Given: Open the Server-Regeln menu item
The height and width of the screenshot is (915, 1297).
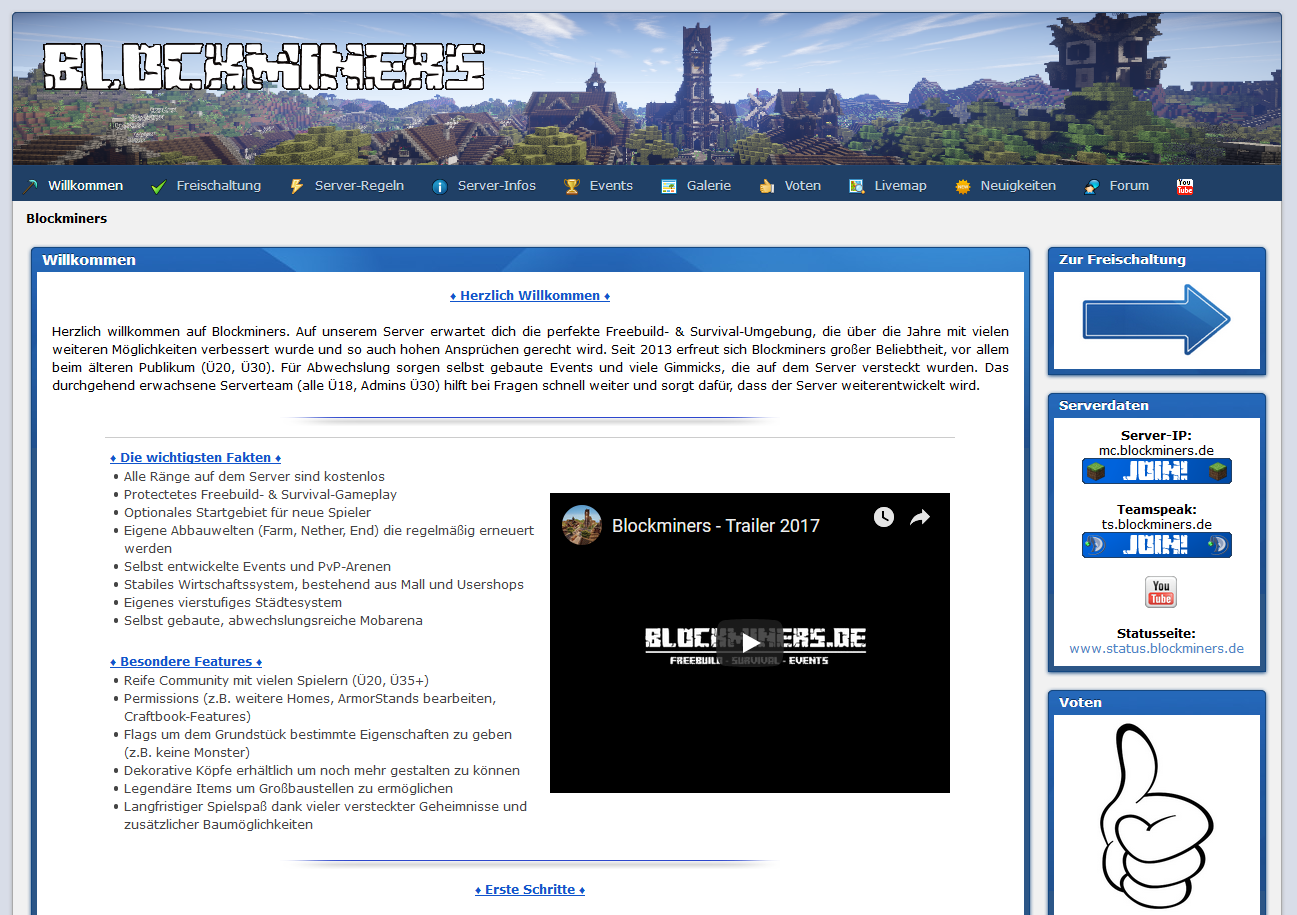Looking at the screenshot, I should click(x=360, y=185).
